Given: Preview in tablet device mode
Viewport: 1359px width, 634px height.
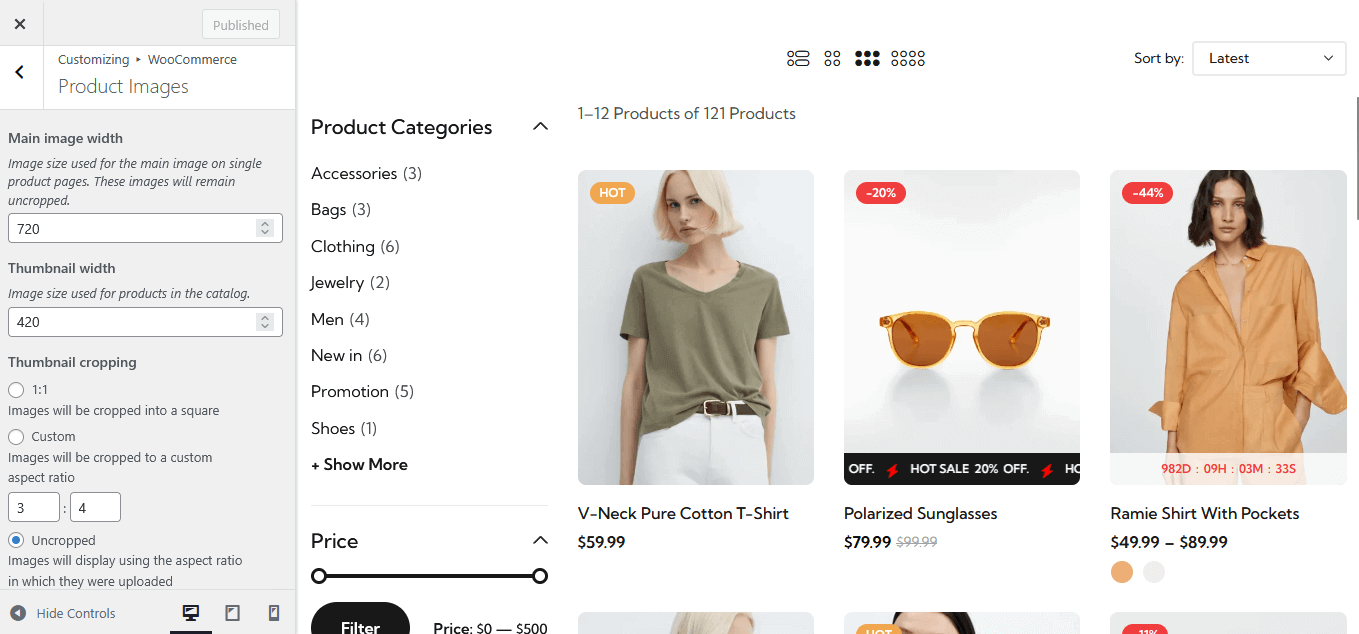Looking at the screenshot, I should pos(232,613).
